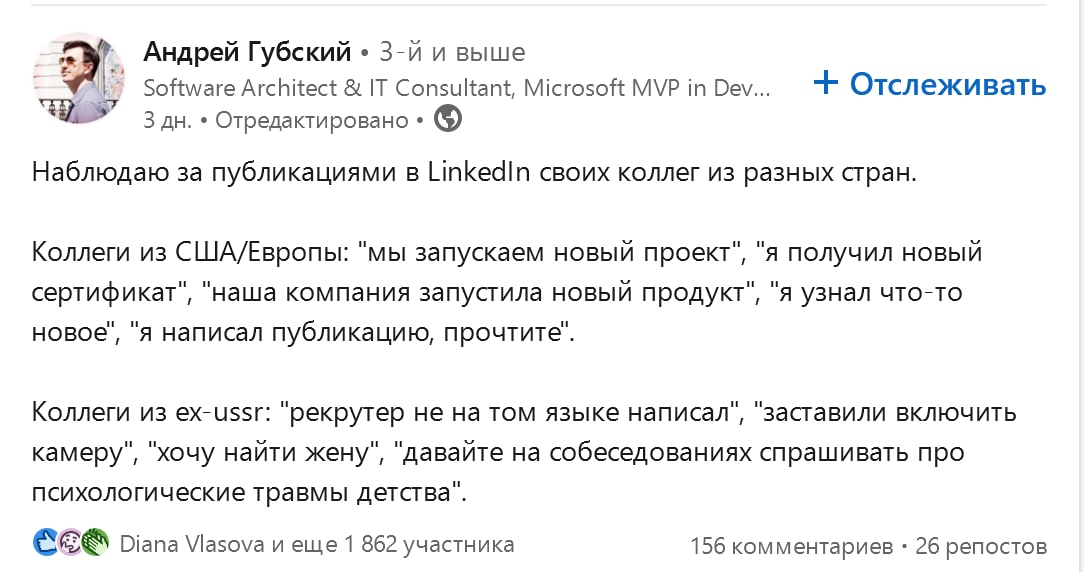Click the globe public visibility icon
This screenshot has width=1084, height=572.
click(x=448, y=119)
